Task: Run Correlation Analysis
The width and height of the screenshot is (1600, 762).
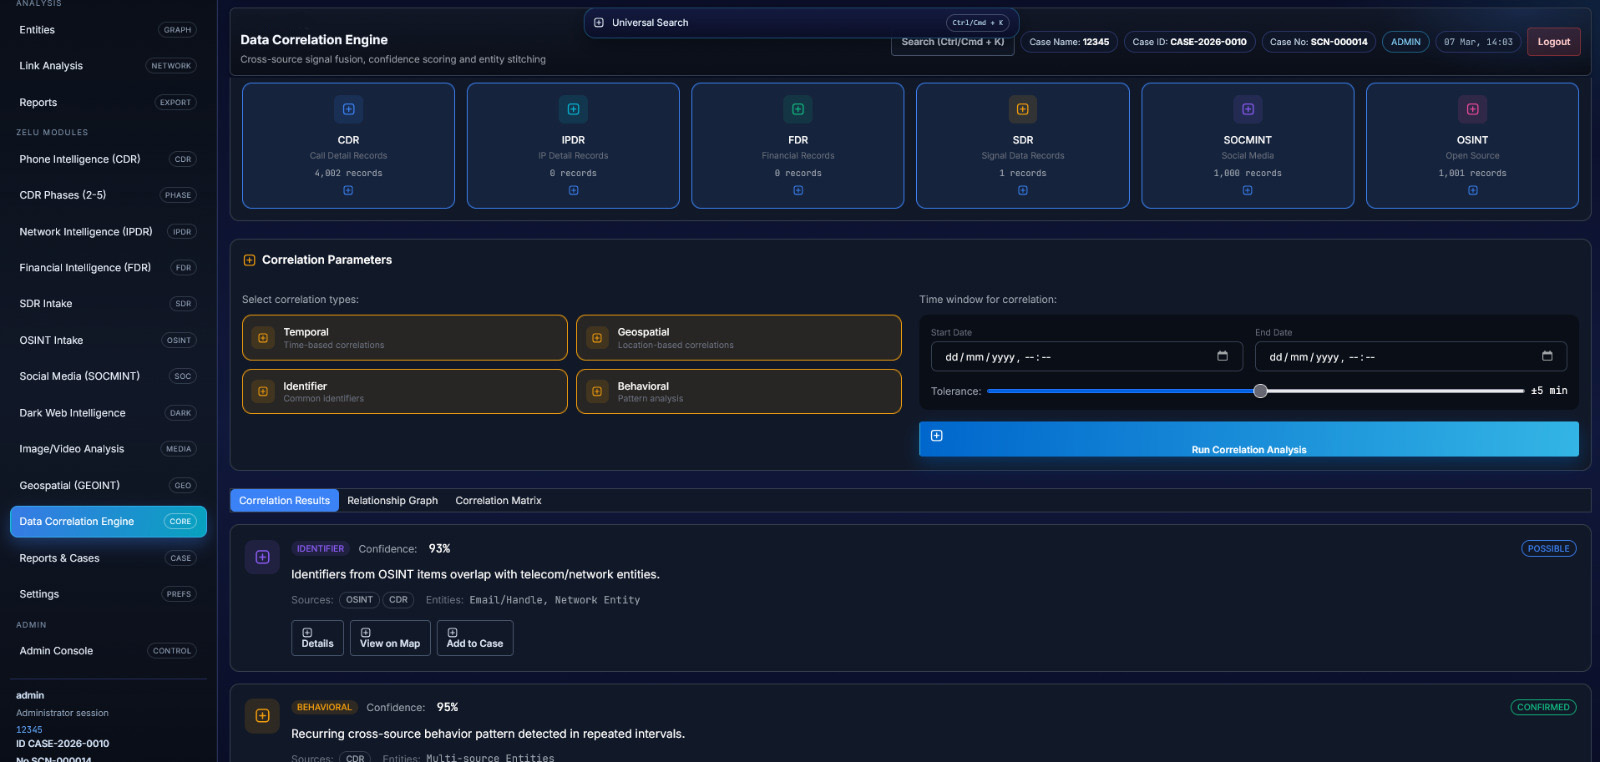Action: (x=1248, y=440)
